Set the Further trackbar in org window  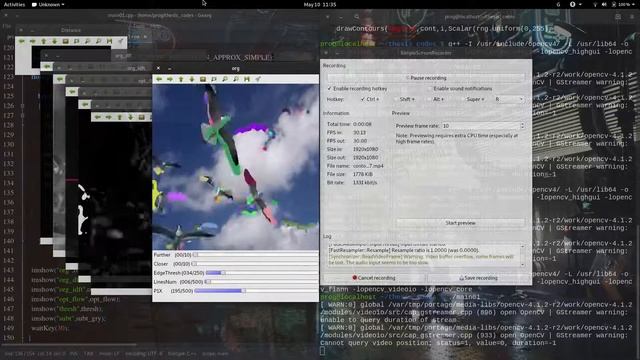tap(256, 255)
